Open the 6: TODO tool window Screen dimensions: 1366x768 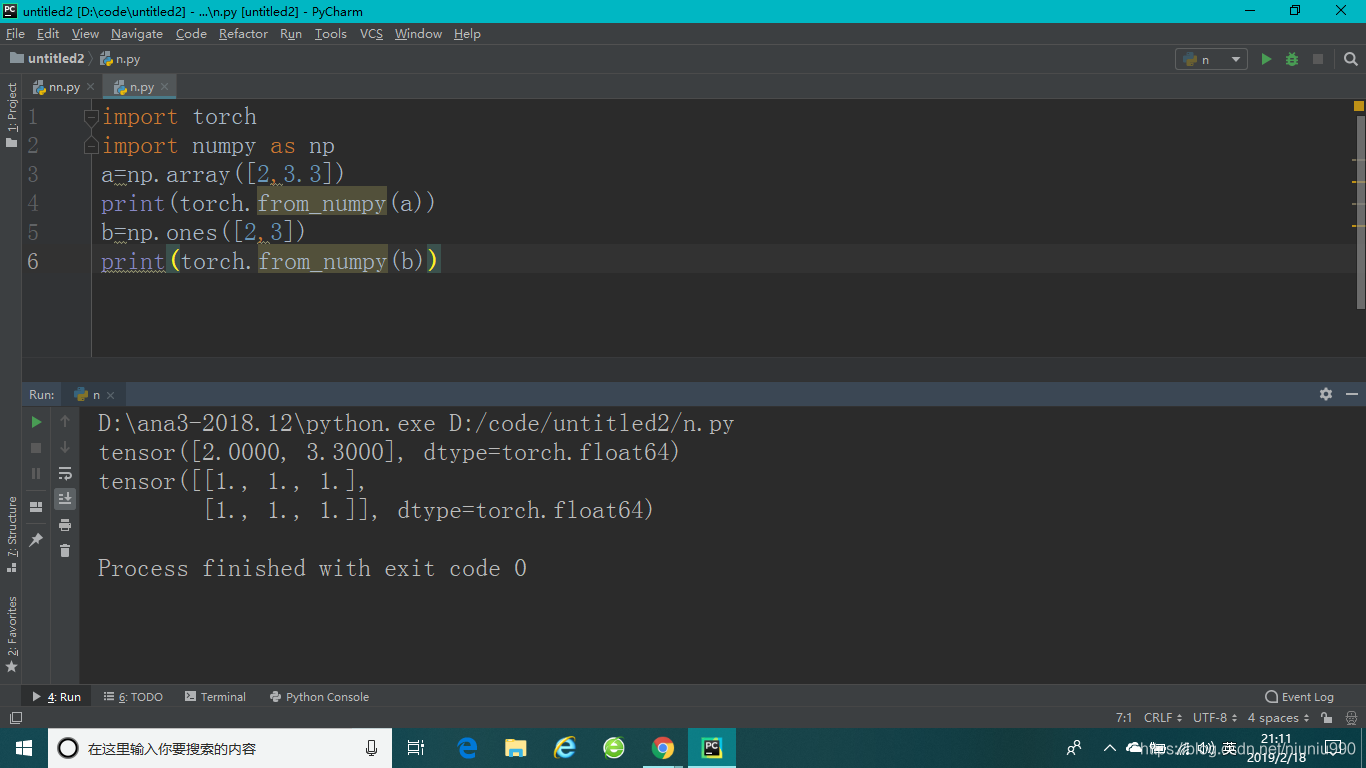coord(133,697)
